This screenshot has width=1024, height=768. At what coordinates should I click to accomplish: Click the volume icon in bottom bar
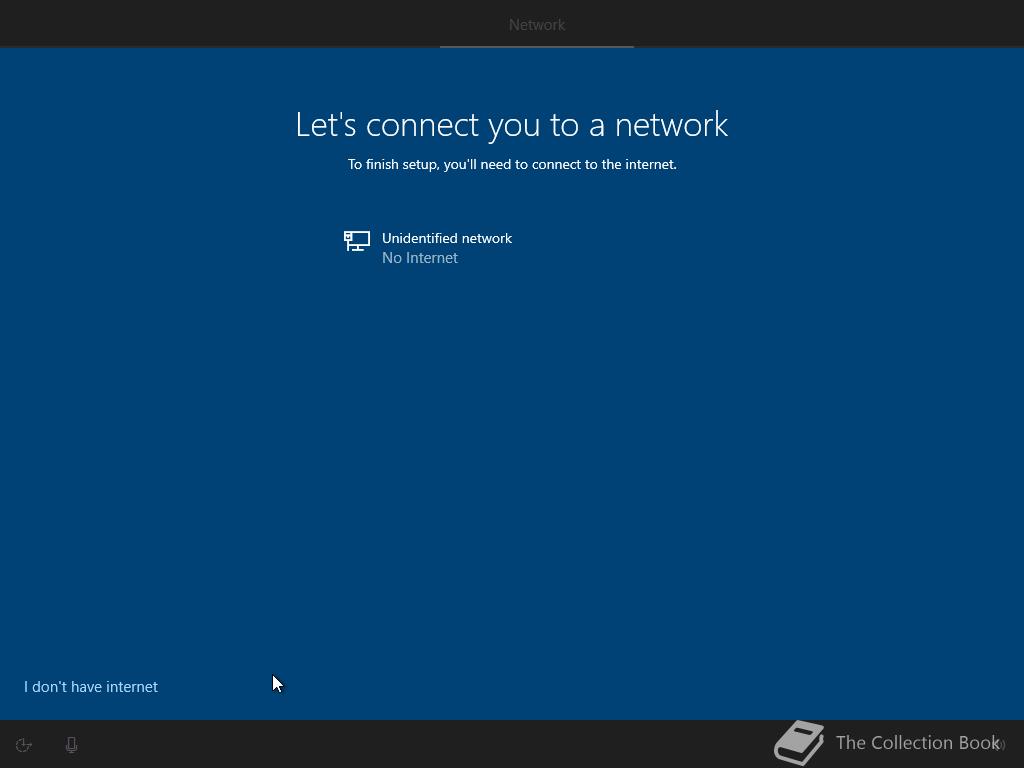[x=999, y=744]
